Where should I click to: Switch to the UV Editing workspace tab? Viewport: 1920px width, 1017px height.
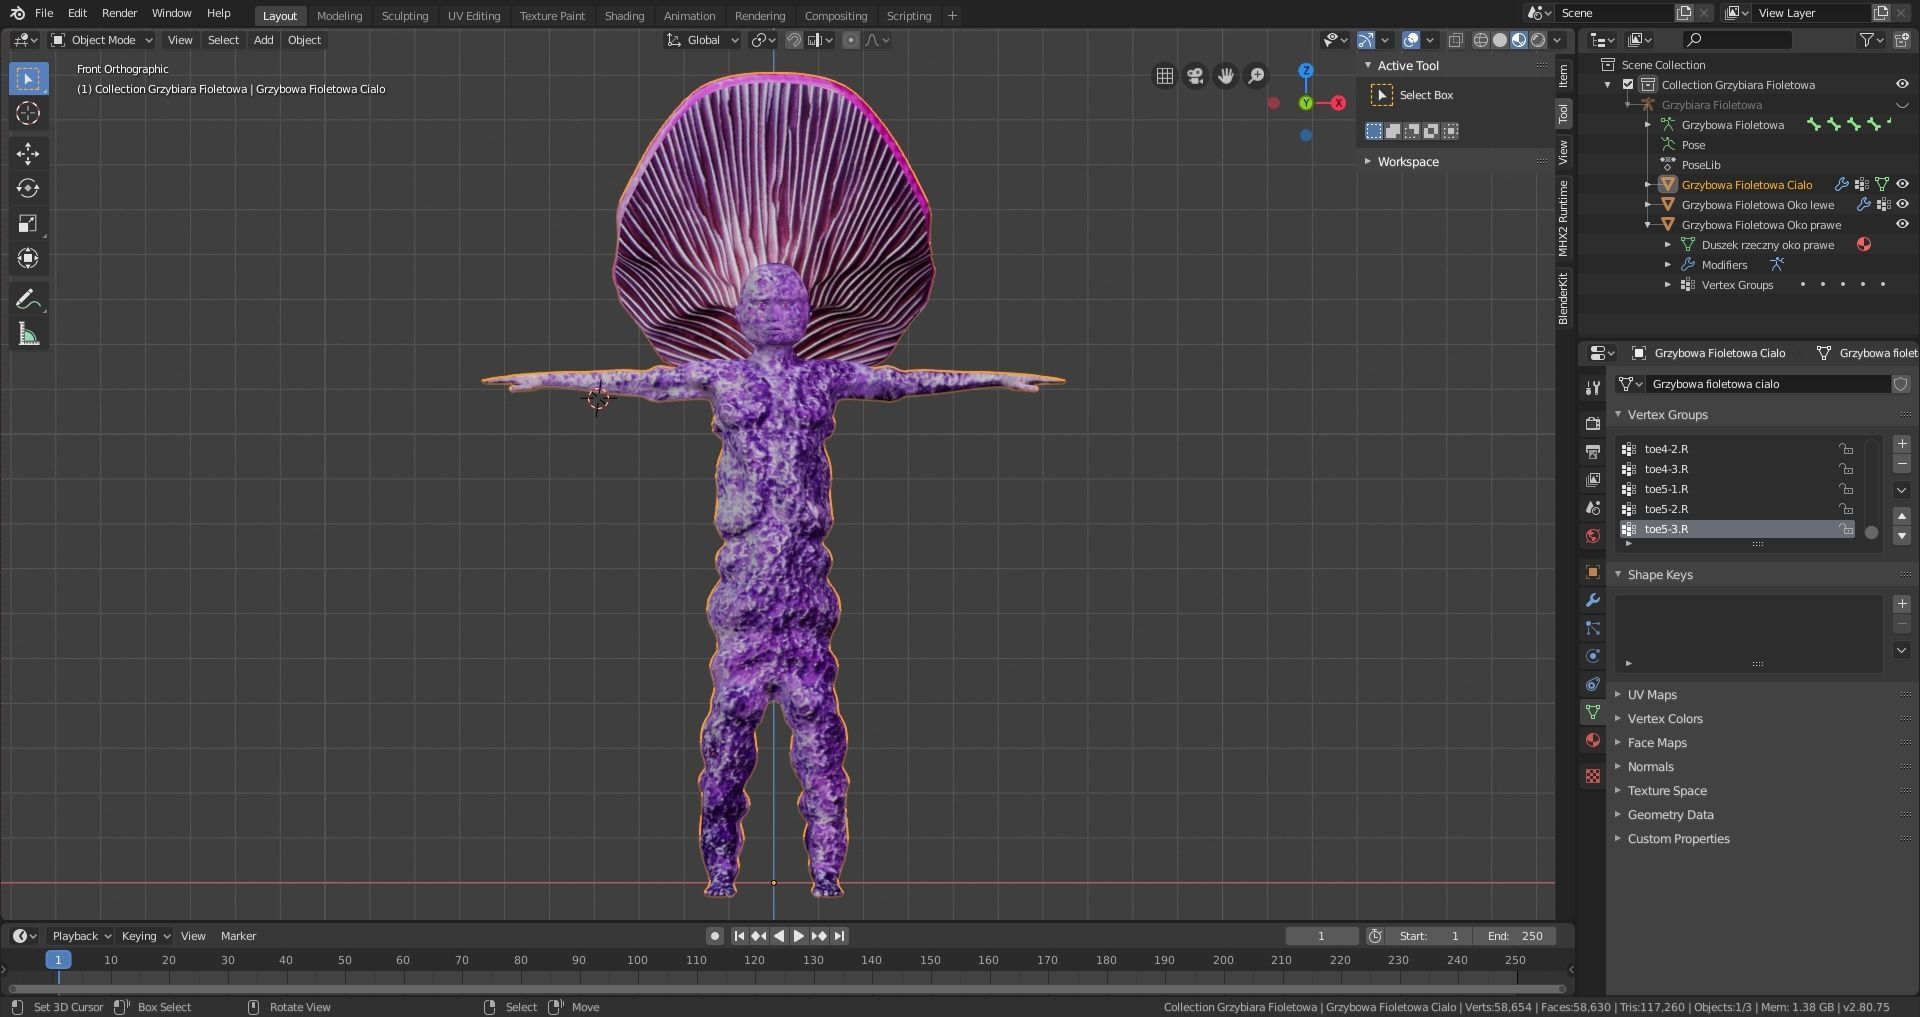pyautogui.click(x=474, y=15)
